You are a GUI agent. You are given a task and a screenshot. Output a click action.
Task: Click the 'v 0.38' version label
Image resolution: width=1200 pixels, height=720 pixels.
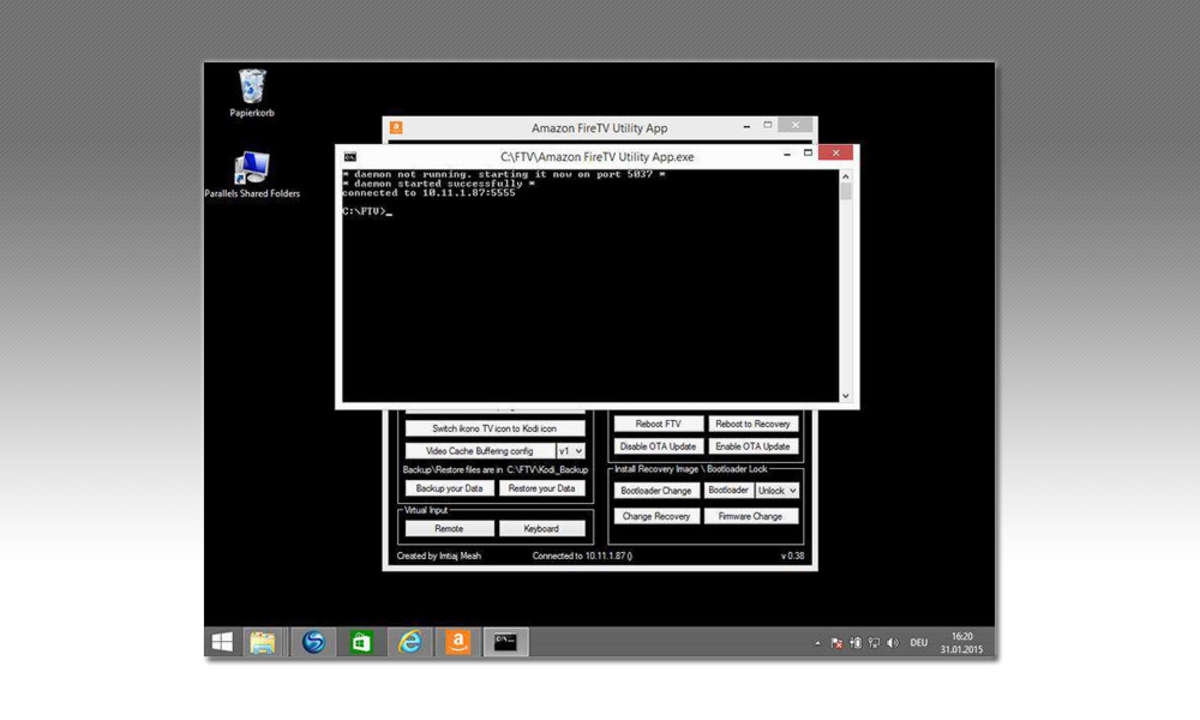(x=792, y=555)
